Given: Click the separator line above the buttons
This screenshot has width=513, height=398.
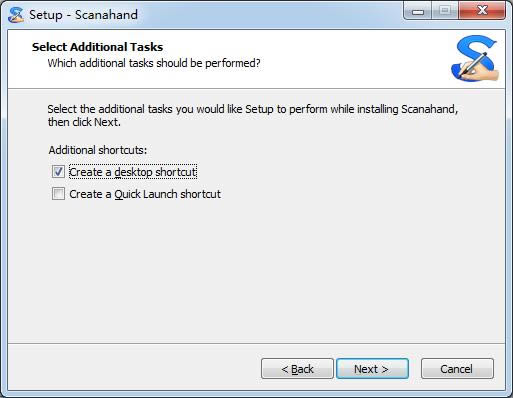Looking at the screenshot, I should tap(256, 343).
